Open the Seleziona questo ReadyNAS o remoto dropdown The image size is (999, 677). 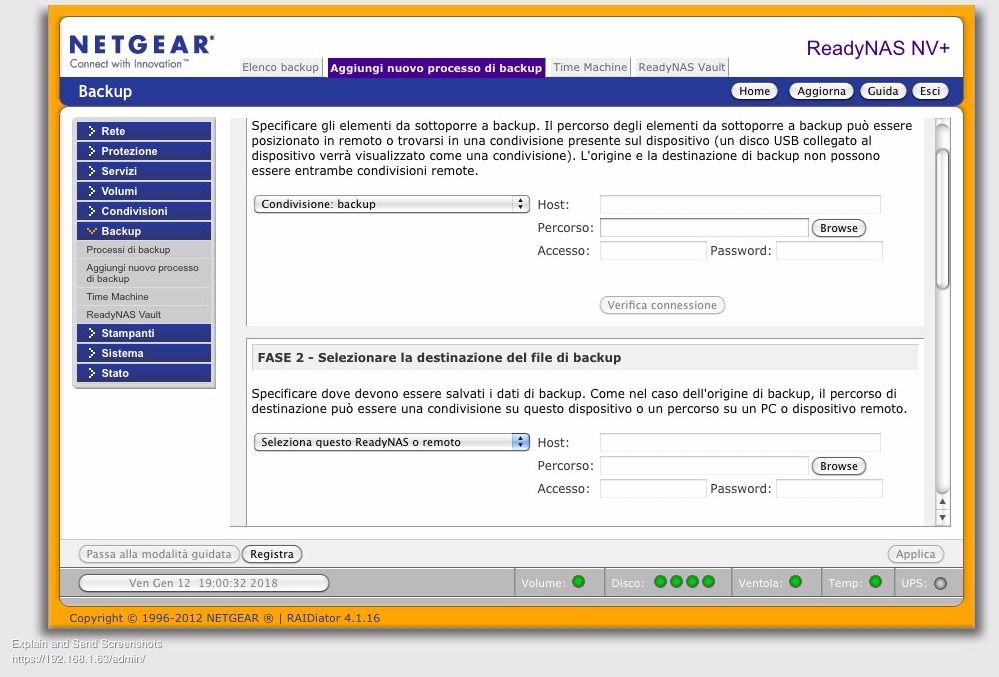coord(392,442)
